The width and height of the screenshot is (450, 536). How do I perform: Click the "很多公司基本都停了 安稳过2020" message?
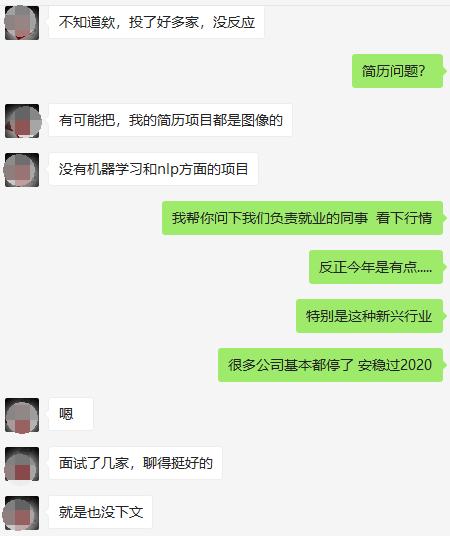pyautogui.click(x=331, y=365)
